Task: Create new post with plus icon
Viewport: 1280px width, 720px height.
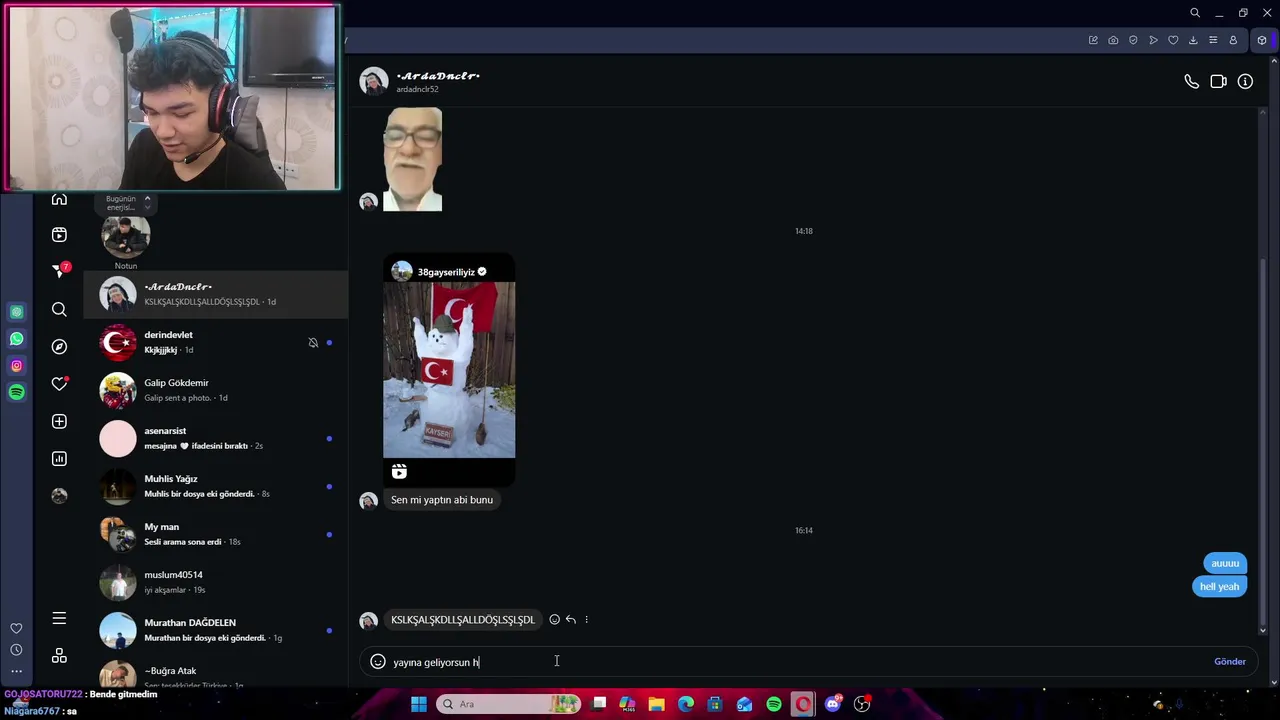Action: tap(59, 421)
